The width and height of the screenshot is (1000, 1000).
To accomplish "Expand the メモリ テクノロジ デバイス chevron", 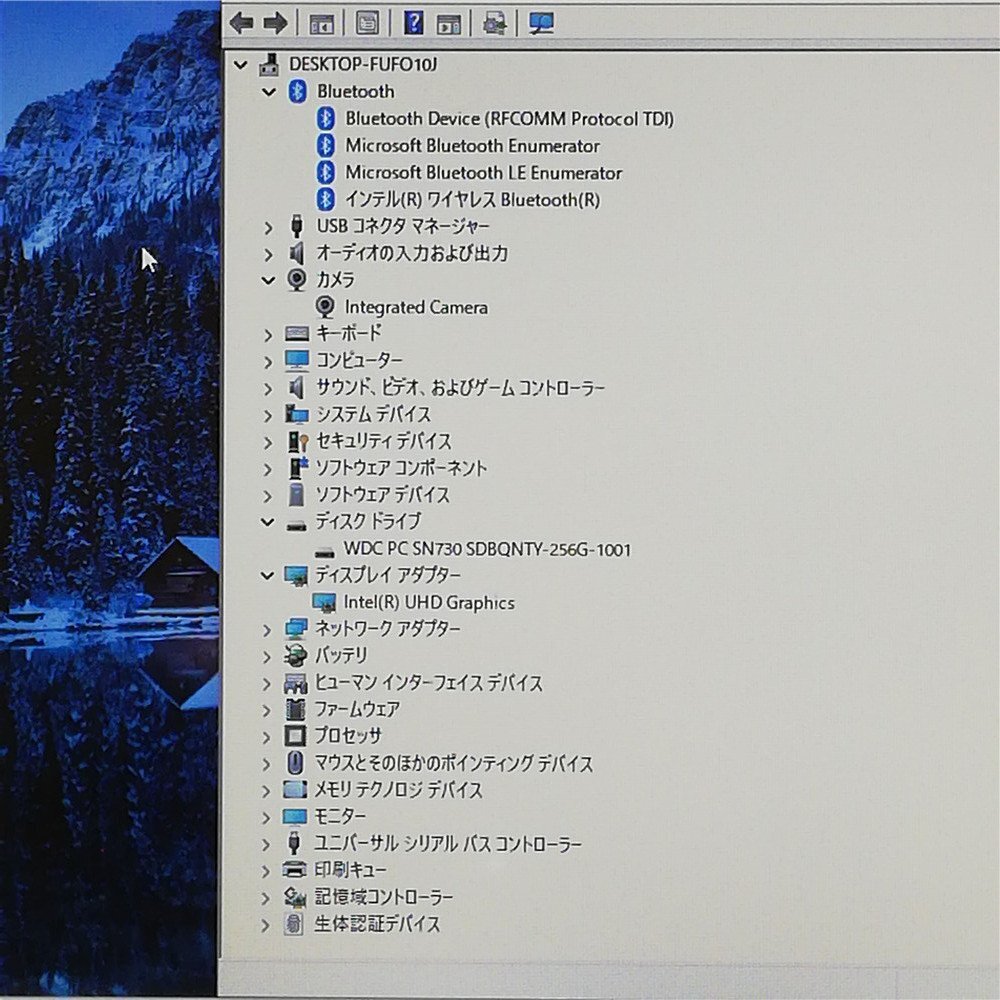I will coord(267,791).
